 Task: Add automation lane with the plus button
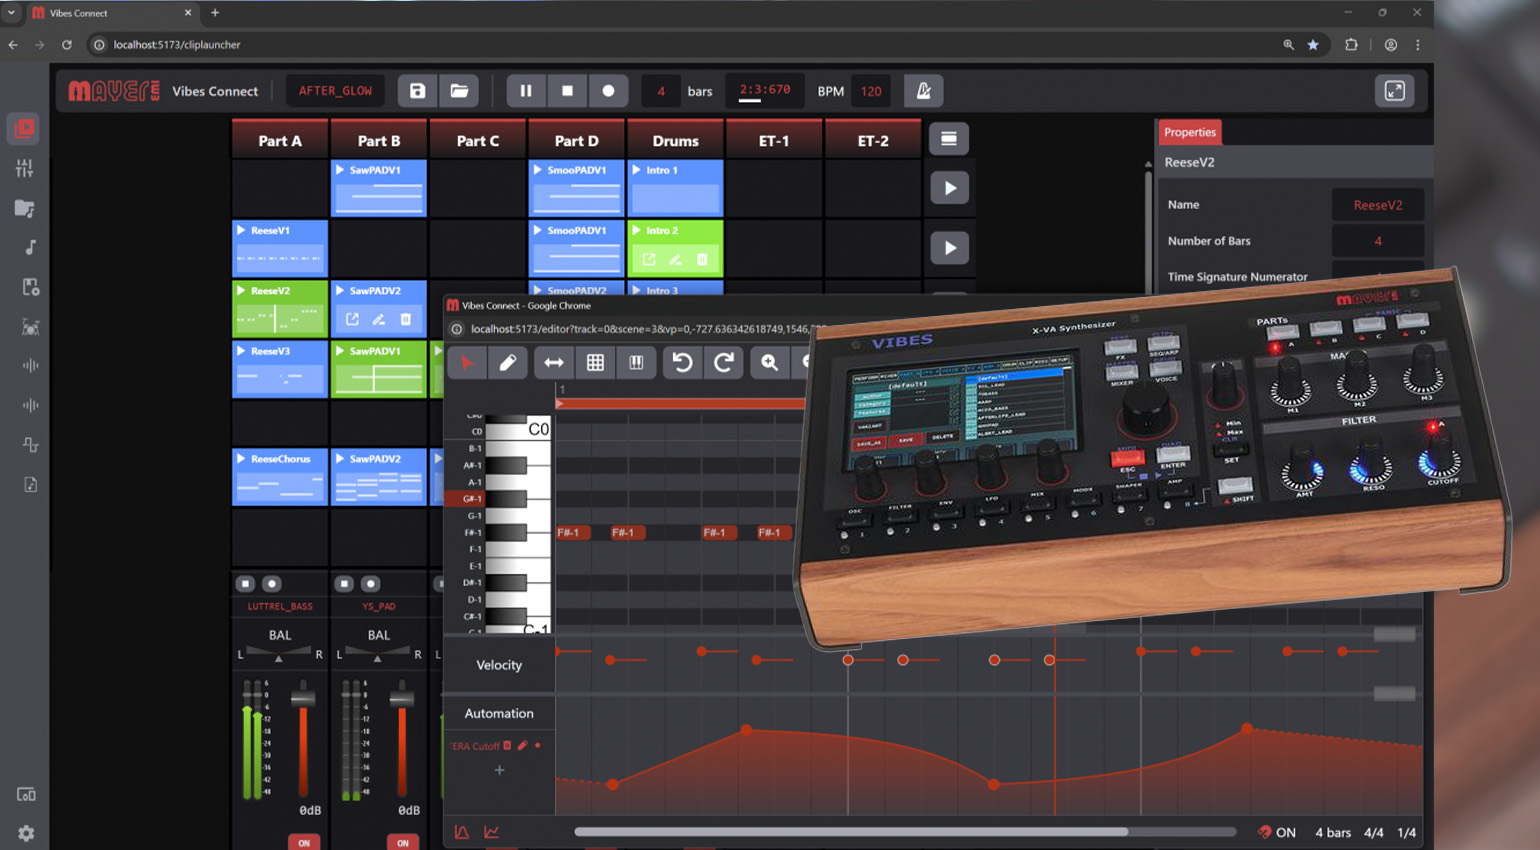(499, 770)
